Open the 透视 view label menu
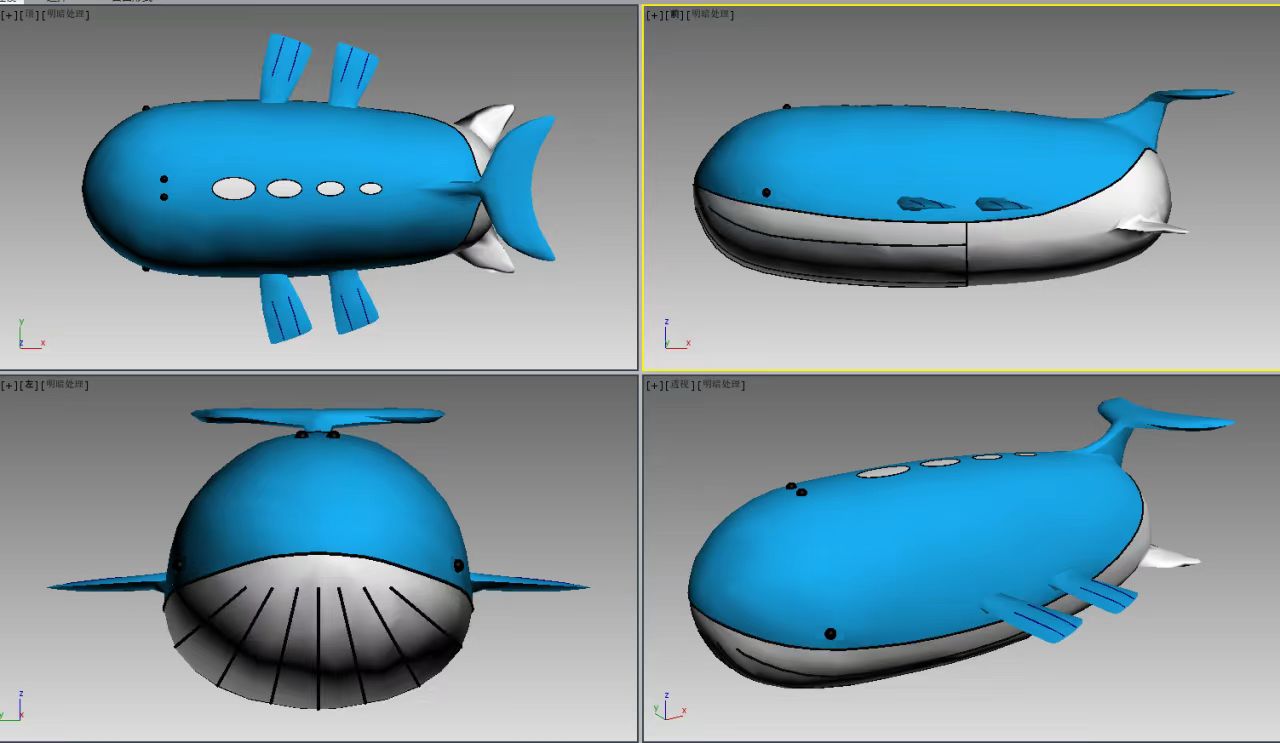Image resolution: width=1280 pixels, height=743 pixels. coord(680,385)
